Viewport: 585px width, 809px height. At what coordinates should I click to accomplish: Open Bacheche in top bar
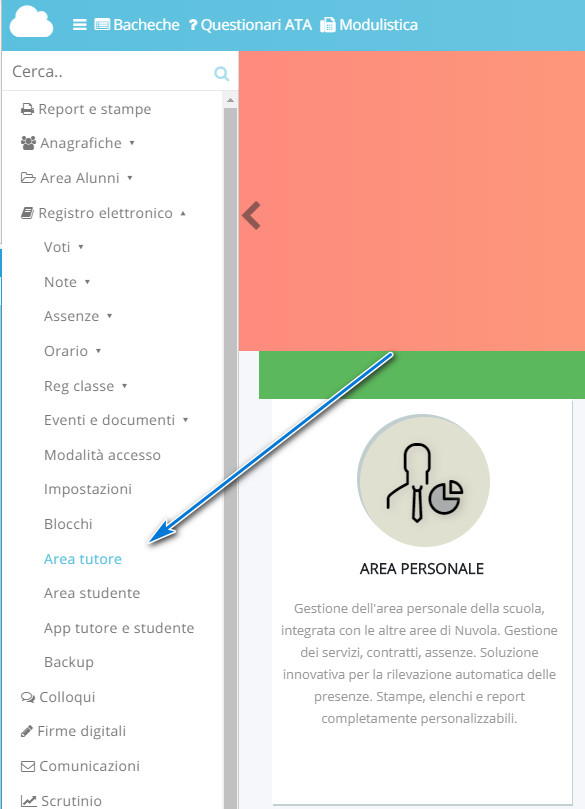137,25
